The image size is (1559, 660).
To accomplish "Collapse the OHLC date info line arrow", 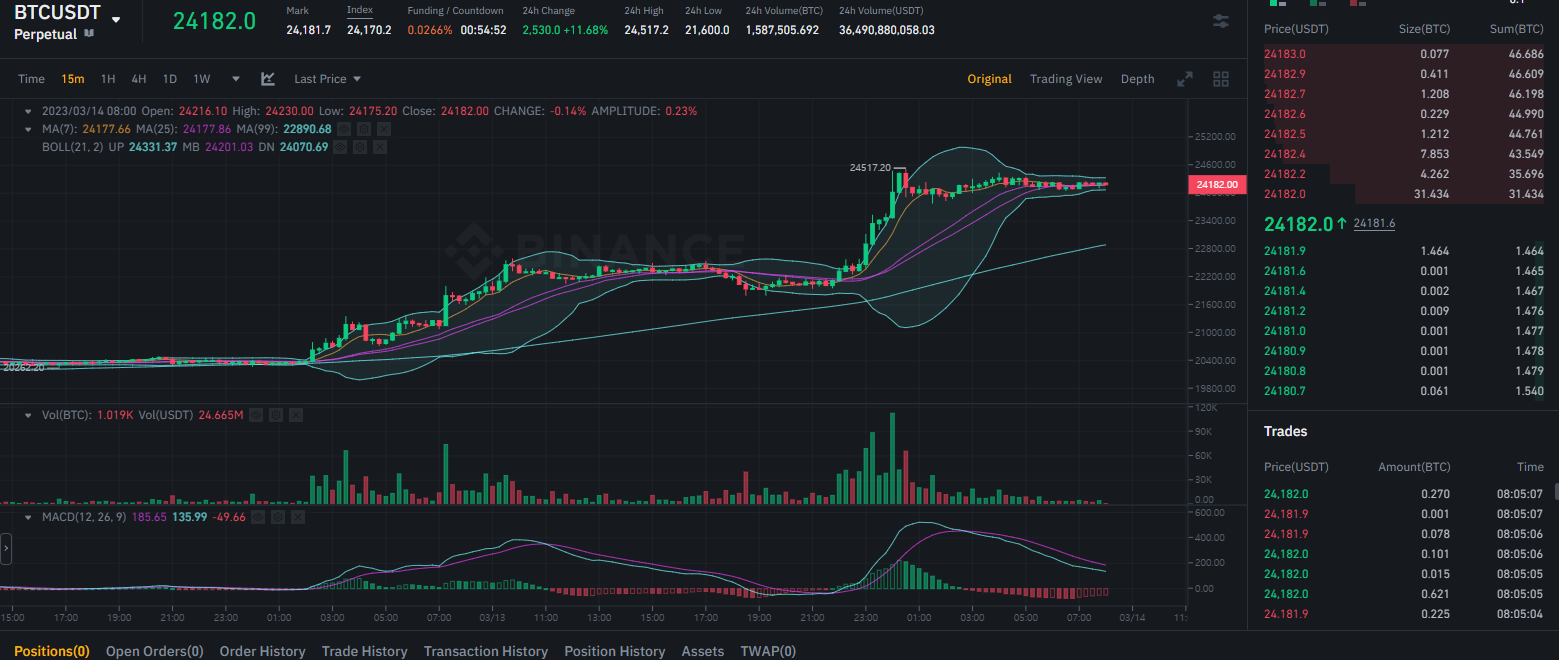I will pyautogui.click(x=28, y=111).
